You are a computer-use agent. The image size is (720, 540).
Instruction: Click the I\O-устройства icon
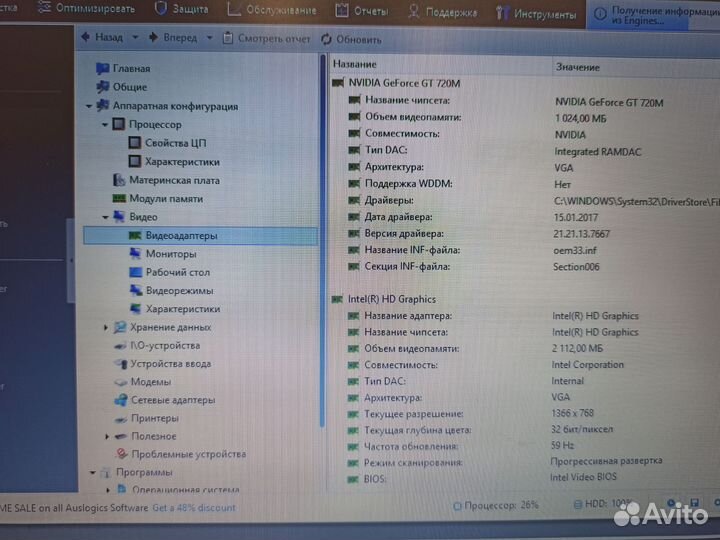tap(120, 345)
